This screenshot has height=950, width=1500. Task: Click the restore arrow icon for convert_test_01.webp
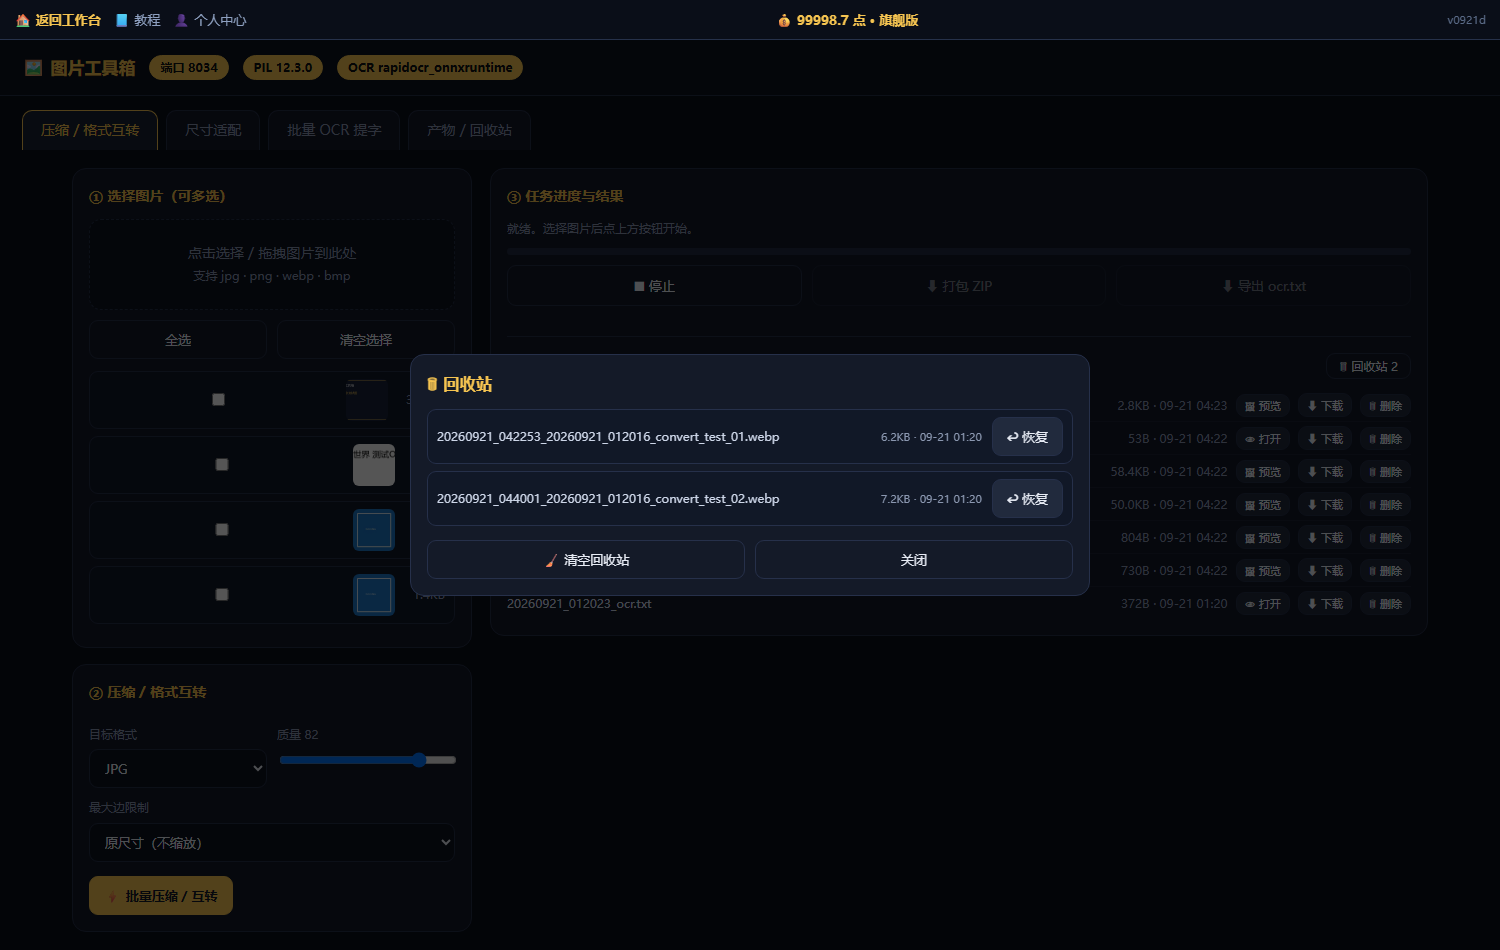[x=1012, y=437]
